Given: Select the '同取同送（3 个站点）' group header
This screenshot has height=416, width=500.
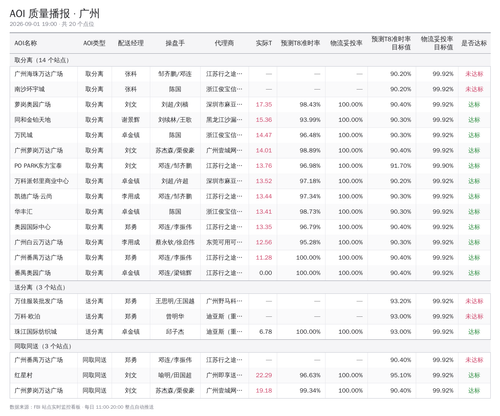Looking at the screenshot, I should (250, 346).
